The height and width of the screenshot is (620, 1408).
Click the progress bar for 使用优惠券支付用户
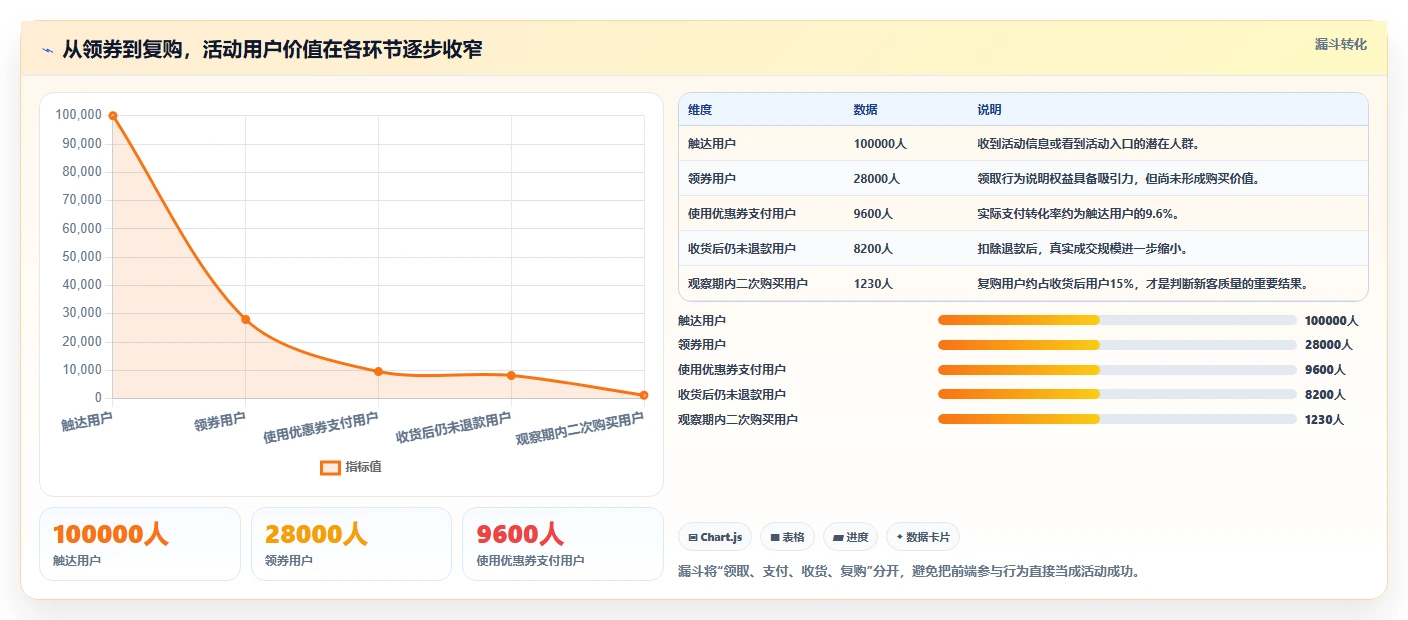click(x=1117, y=370)
